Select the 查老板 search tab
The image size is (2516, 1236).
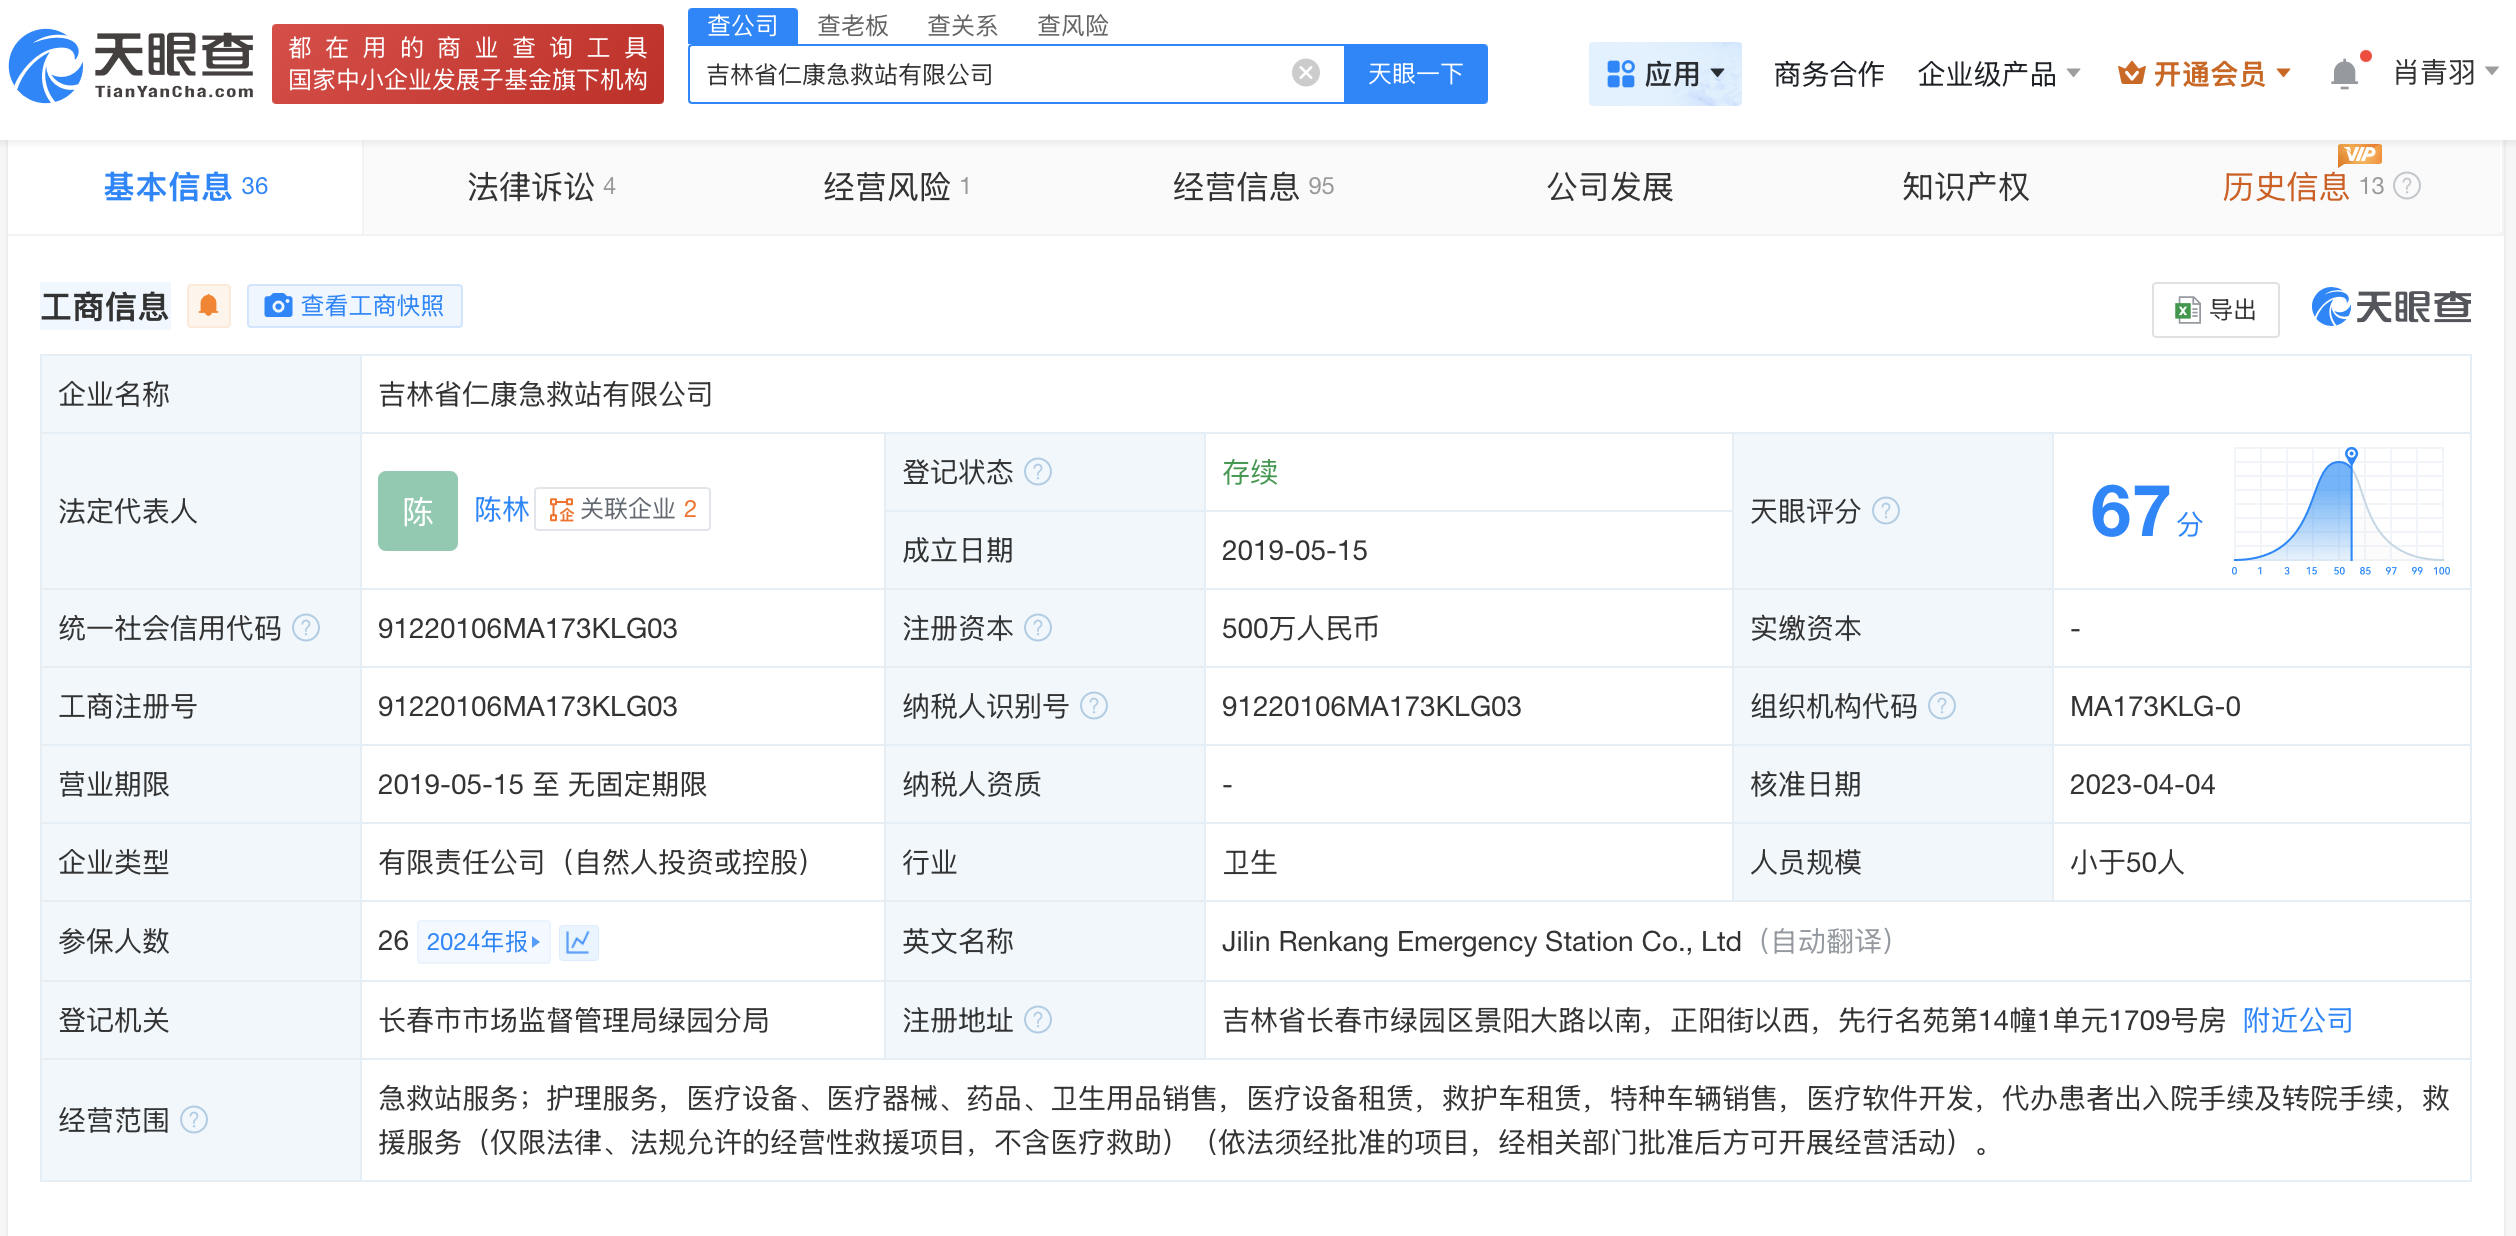tap(852, 25)
